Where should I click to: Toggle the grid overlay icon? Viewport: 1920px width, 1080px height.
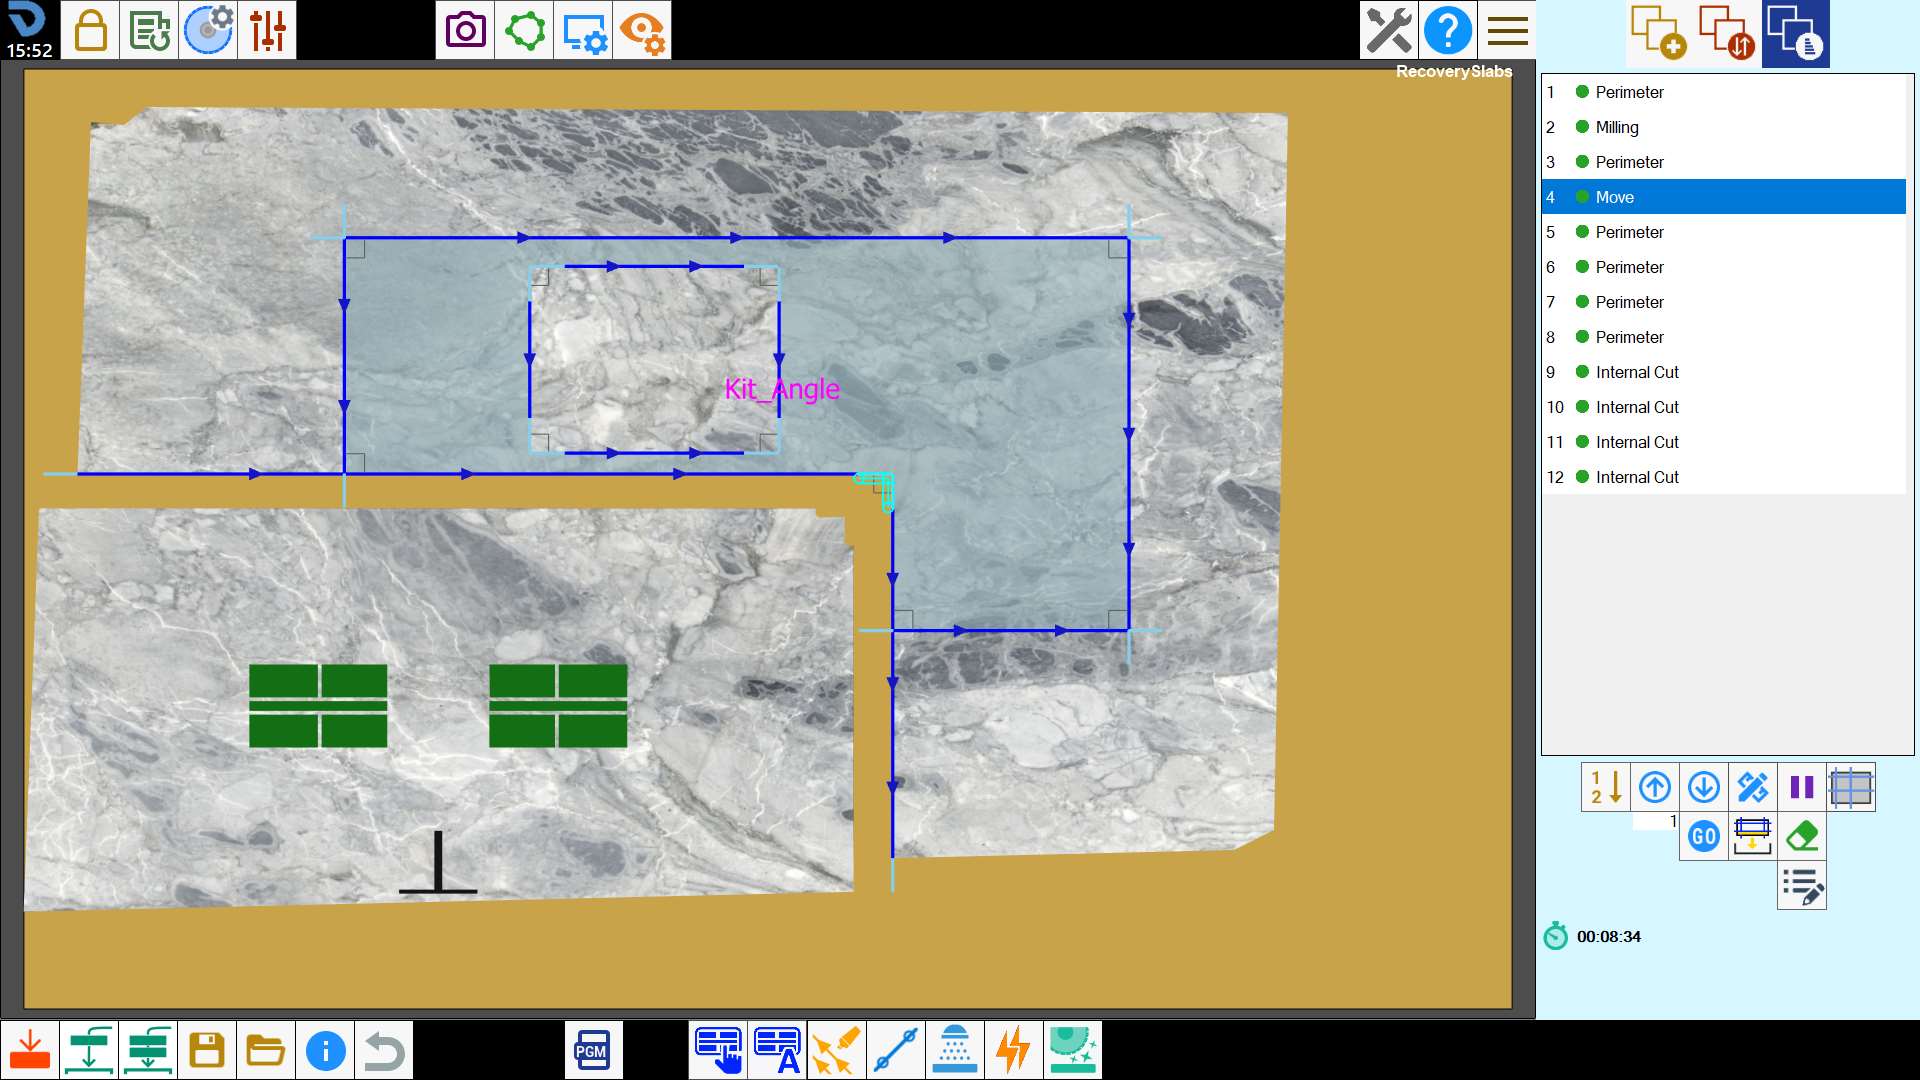point(1851,787)
